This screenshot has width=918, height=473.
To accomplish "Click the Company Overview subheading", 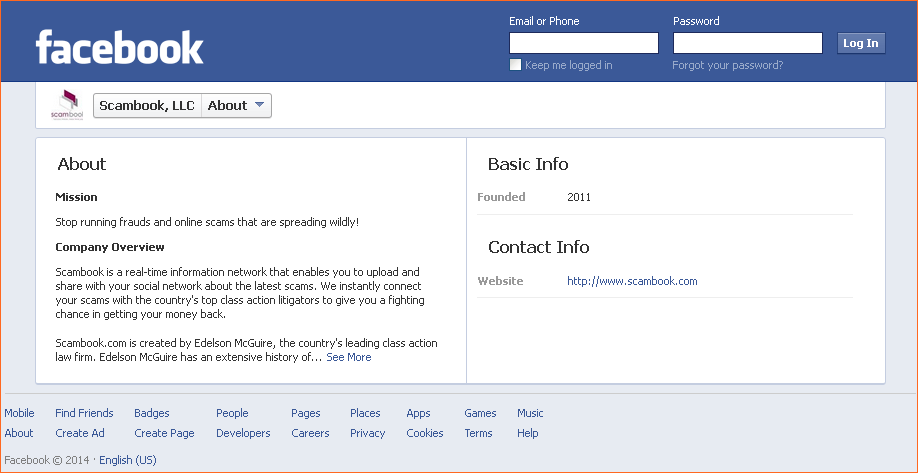I will [x=110, y=247].
